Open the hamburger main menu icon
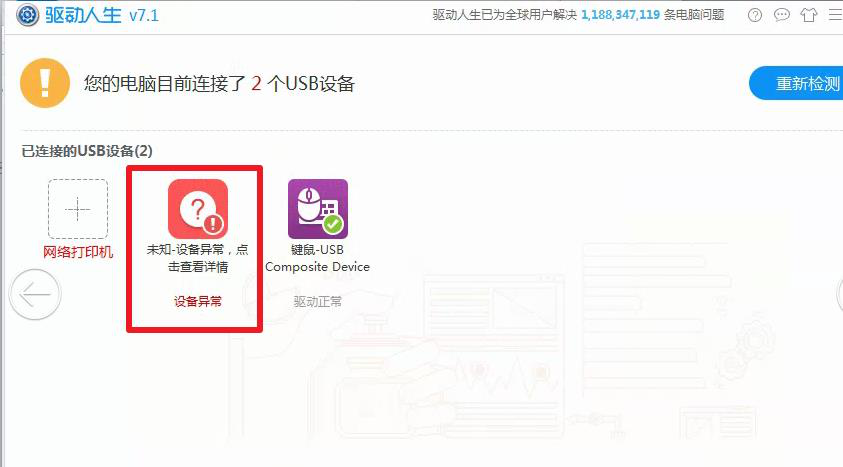The height and width of the screenshot is (467, 843). [836, 15]
